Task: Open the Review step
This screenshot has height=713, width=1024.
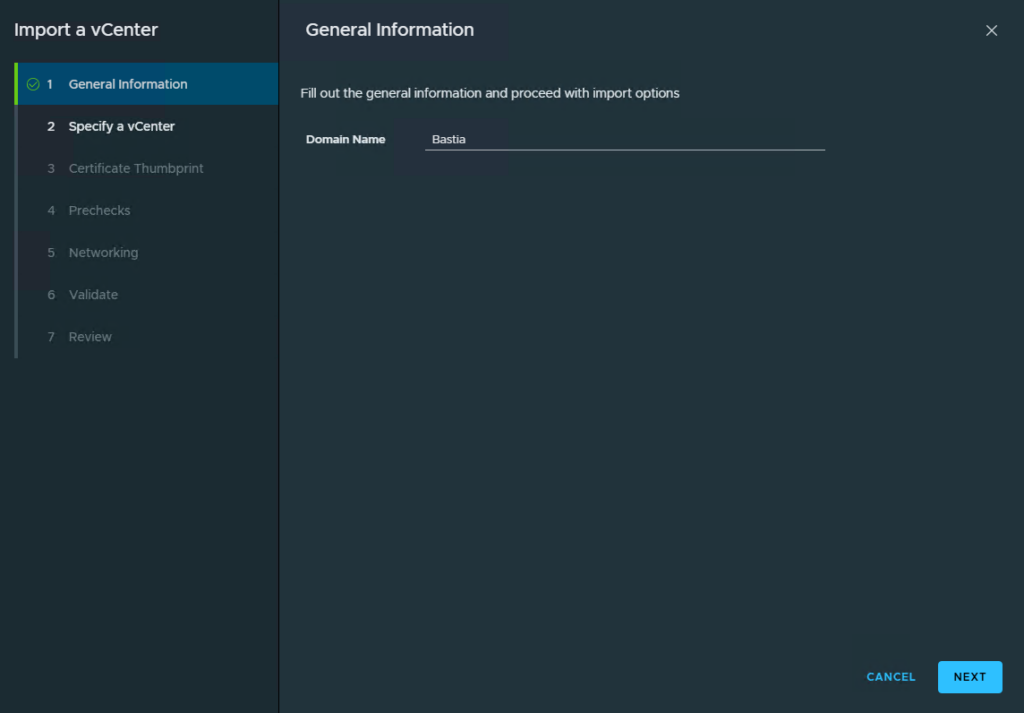Action: tap(90, 337)
